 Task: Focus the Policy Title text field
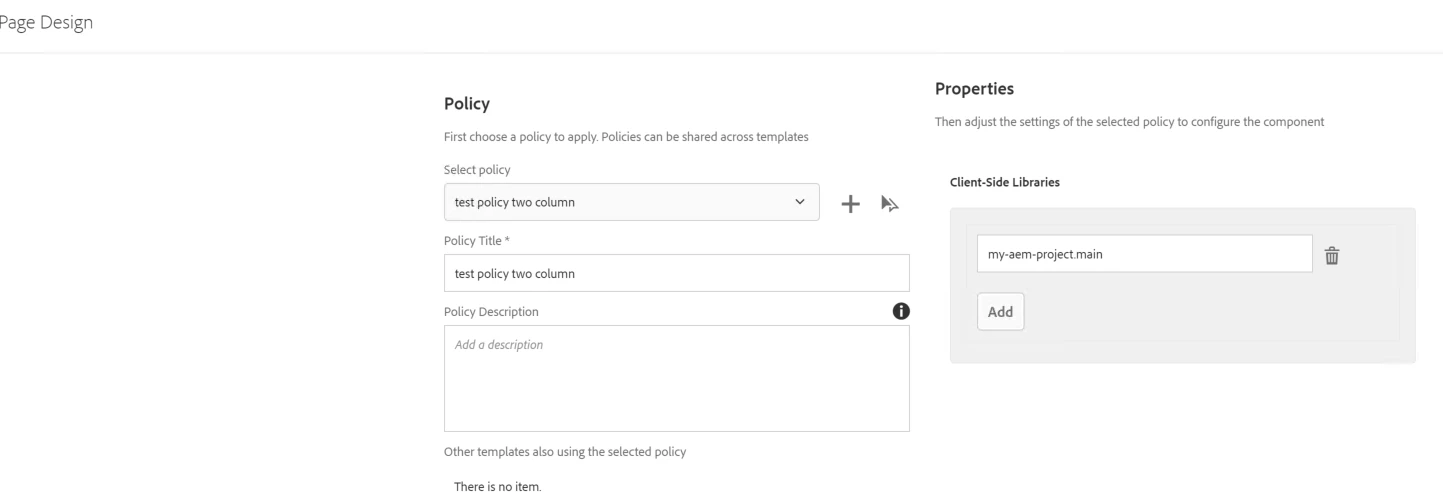tap(676, 273)
